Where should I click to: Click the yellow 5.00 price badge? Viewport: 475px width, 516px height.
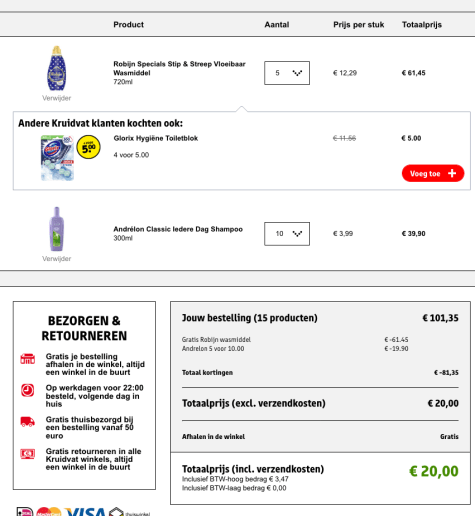click(88, 147)
